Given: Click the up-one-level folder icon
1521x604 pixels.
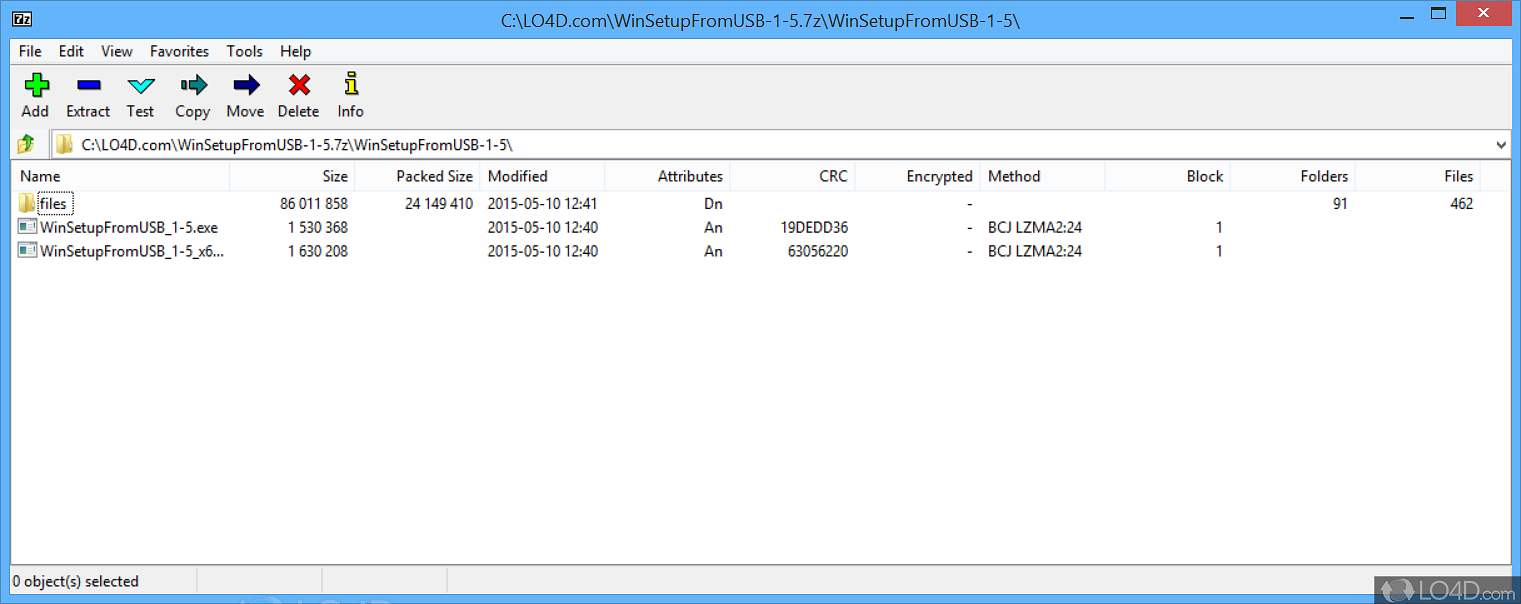Looking at the screenshot, I should (26, 143).
